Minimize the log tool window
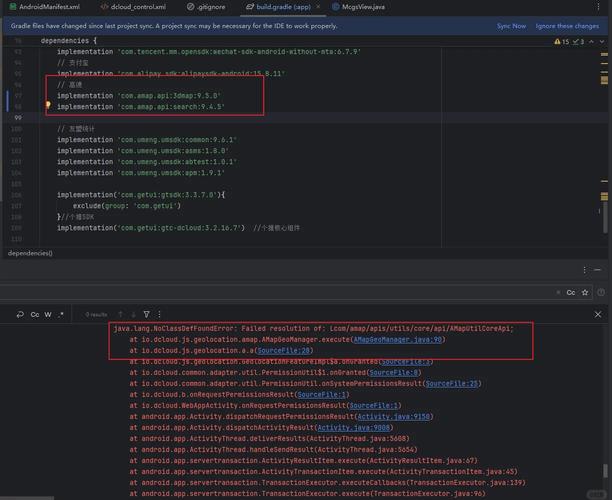 tap(598, 270)
